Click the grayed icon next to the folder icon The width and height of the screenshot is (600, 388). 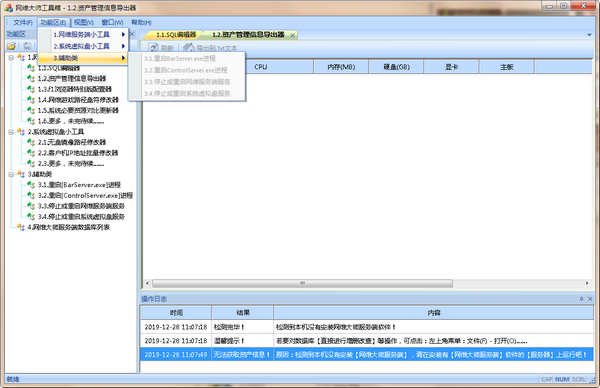(x=27, y=46)
